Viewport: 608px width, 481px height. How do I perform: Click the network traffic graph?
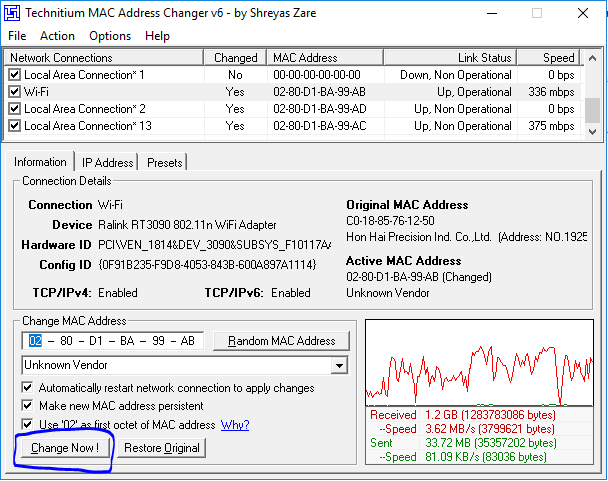(479, 363)
